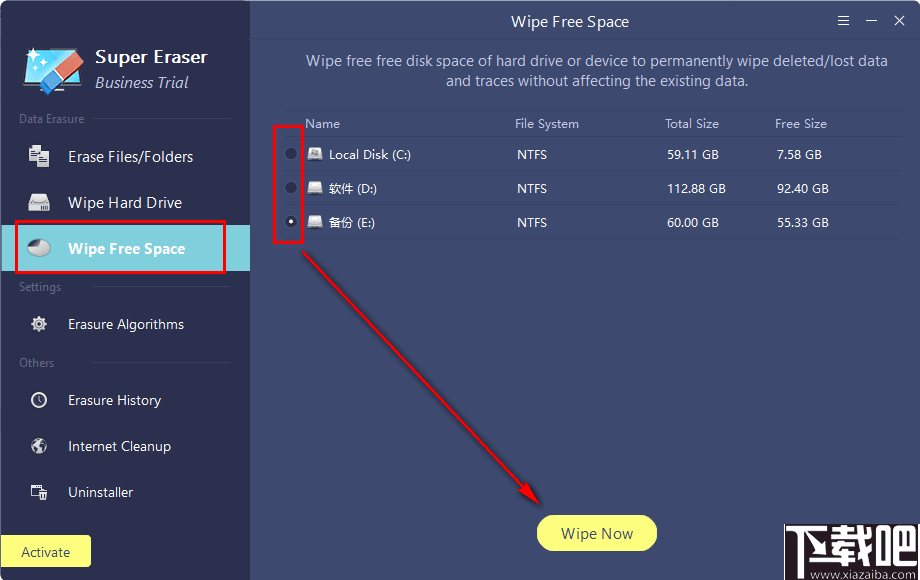Click the 软件 (D:) drive icon
Screen dimensions: 920x580
(316, 188)
